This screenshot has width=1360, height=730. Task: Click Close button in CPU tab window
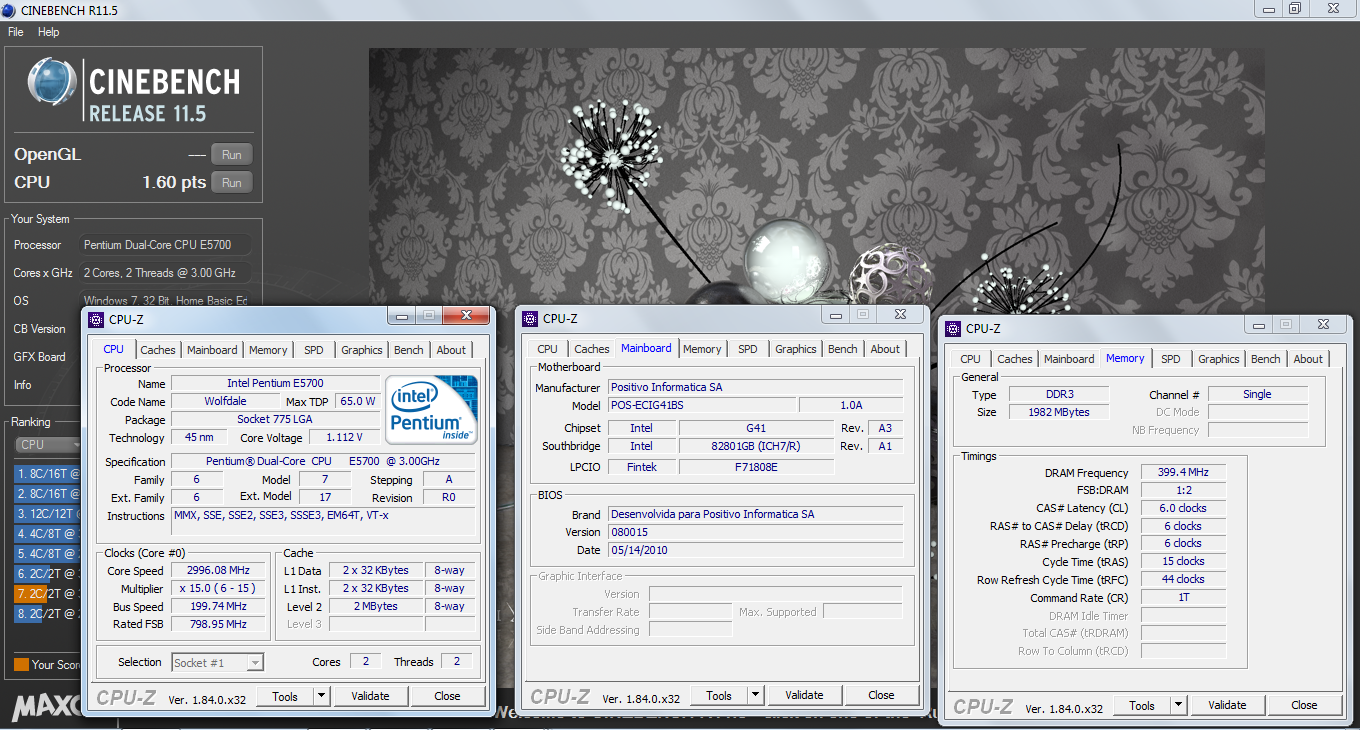448,696
